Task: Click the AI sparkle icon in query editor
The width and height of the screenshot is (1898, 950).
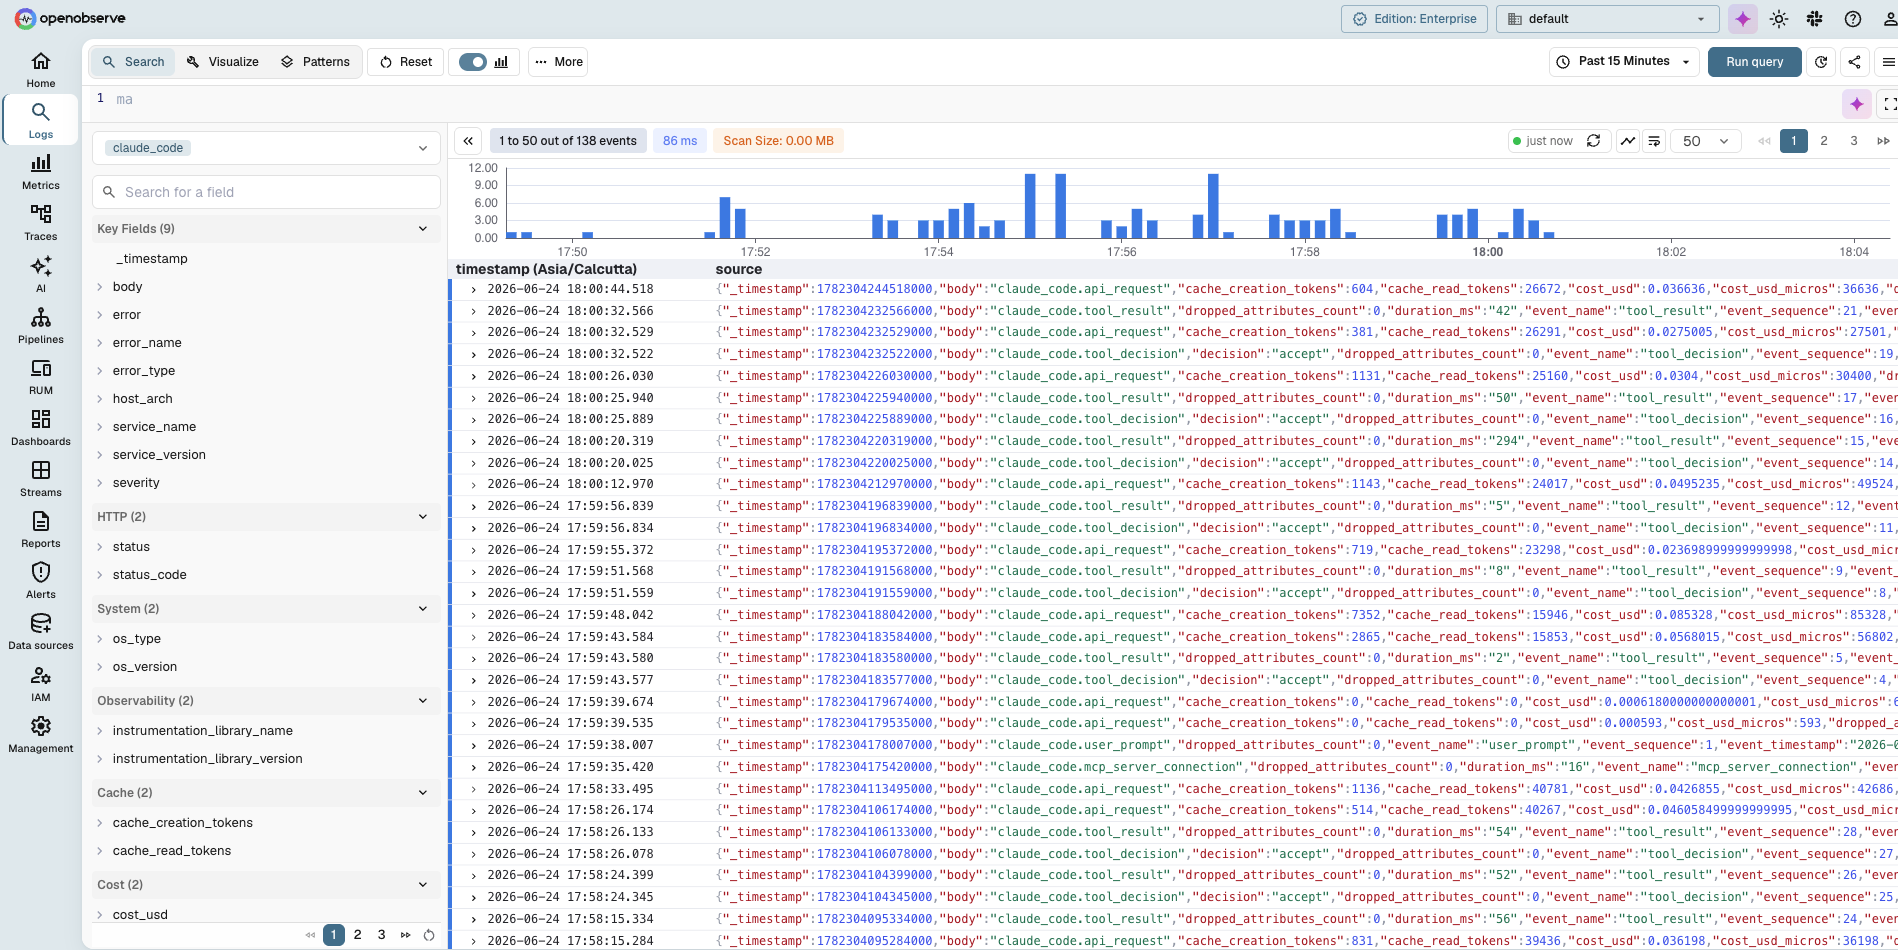Action: coord(1857,104)
